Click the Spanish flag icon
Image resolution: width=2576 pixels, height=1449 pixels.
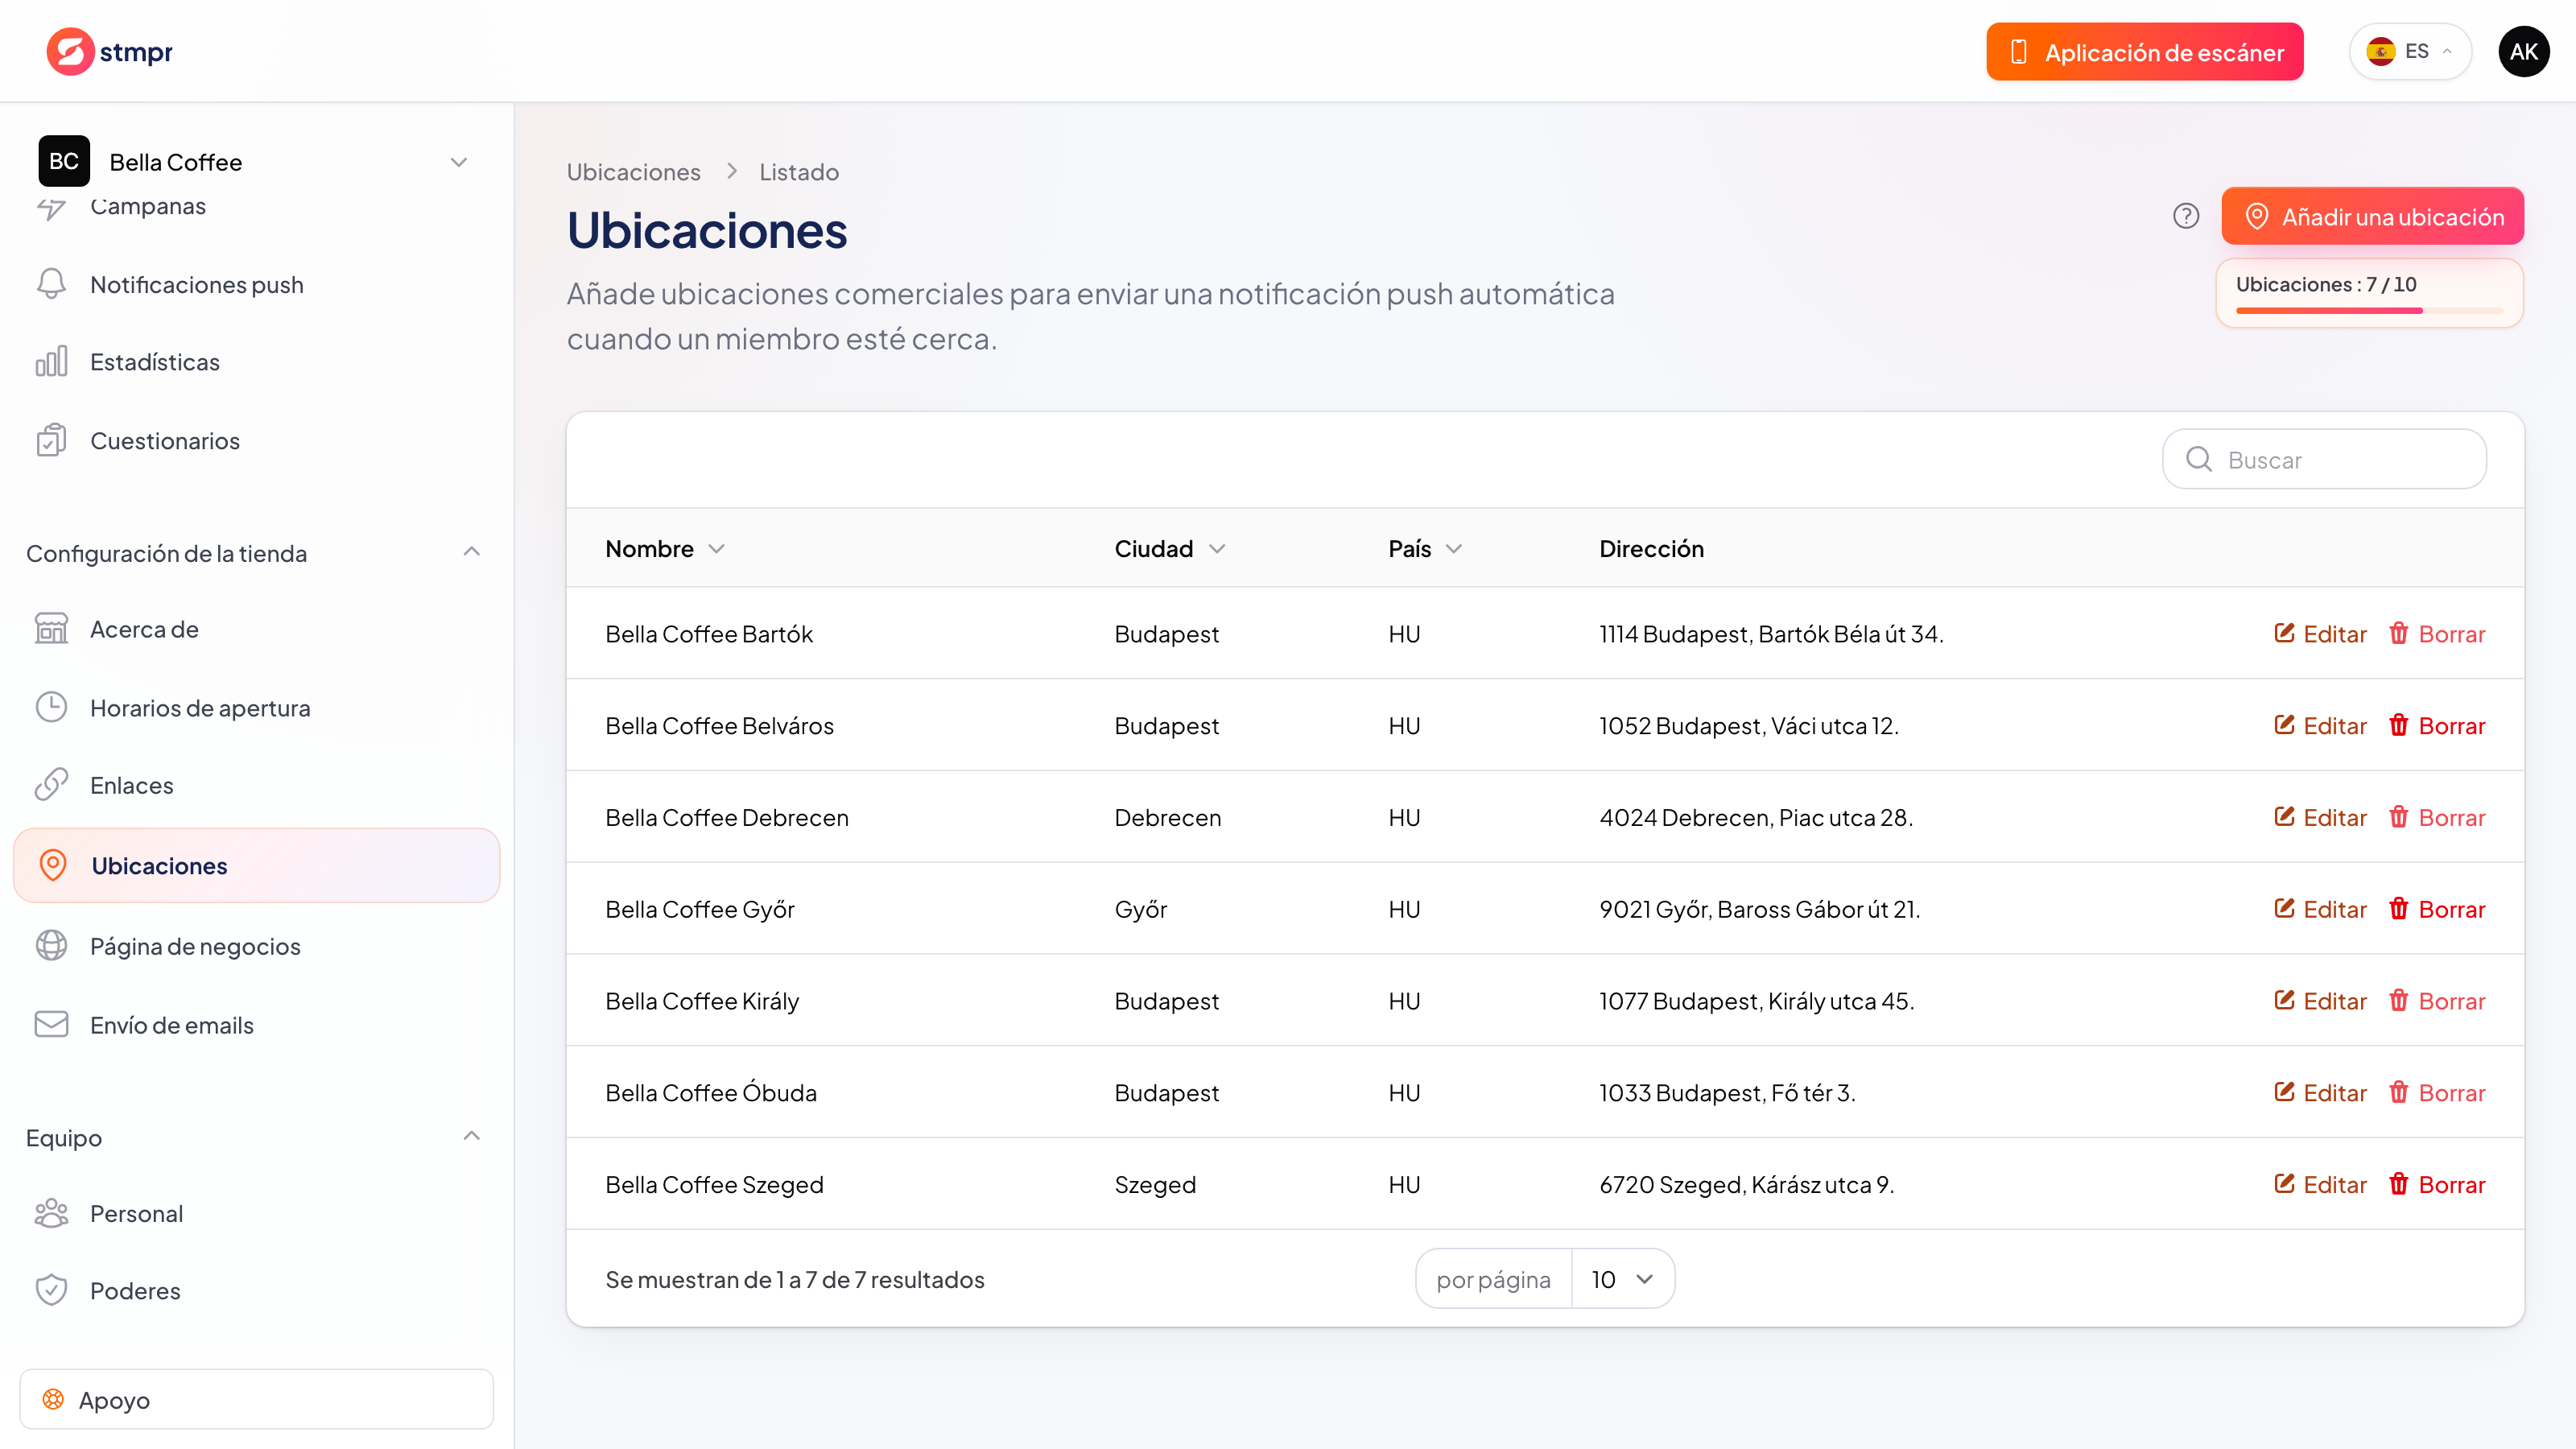pyautogui.click(x=2381, y=51)
